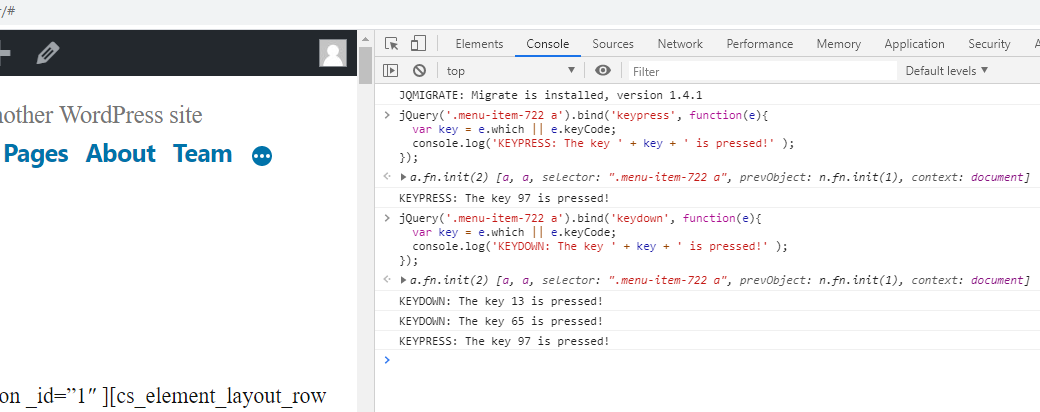Select the JQMIGRATE version log line

pos(550,95)
